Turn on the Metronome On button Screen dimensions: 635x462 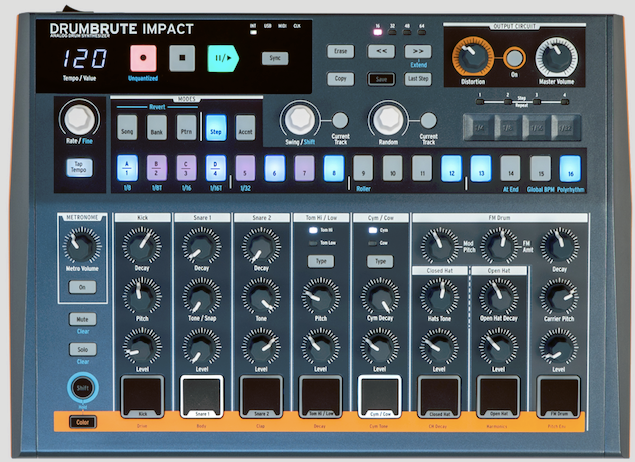pyautogui.click(x=82, y=287)
